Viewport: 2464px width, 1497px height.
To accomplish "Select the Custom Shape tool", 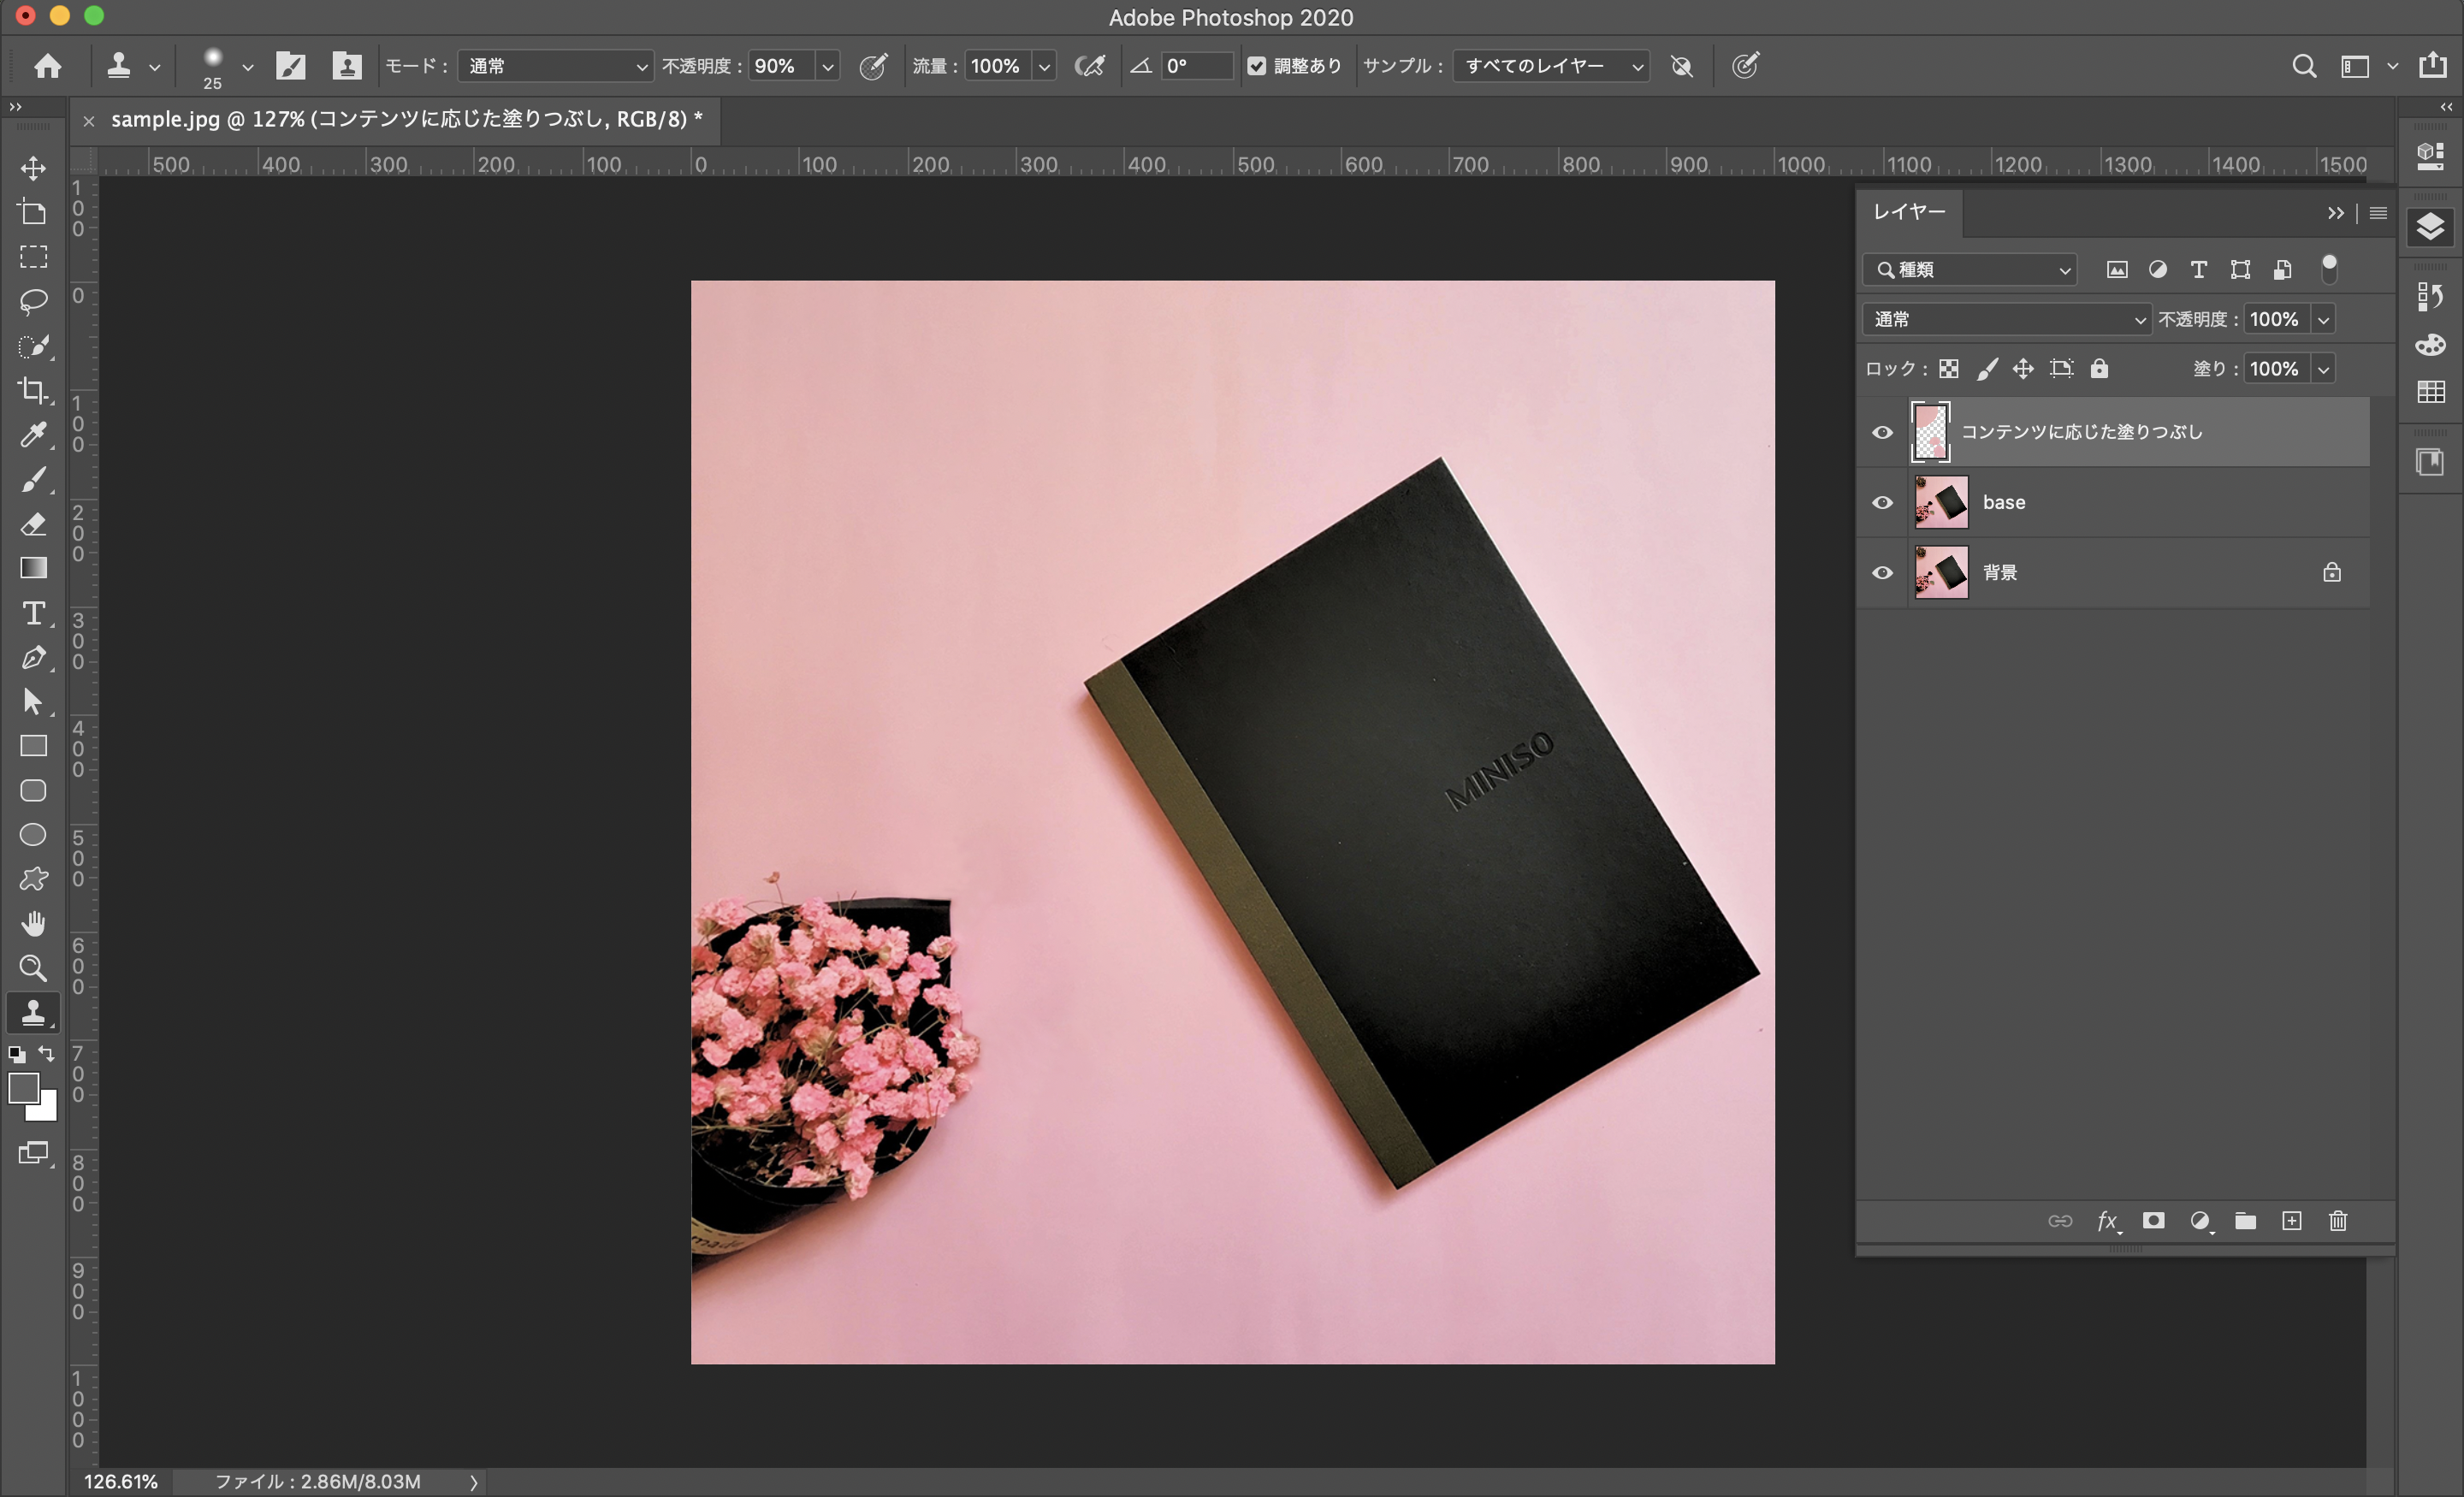I will click(x=33, y=879).
